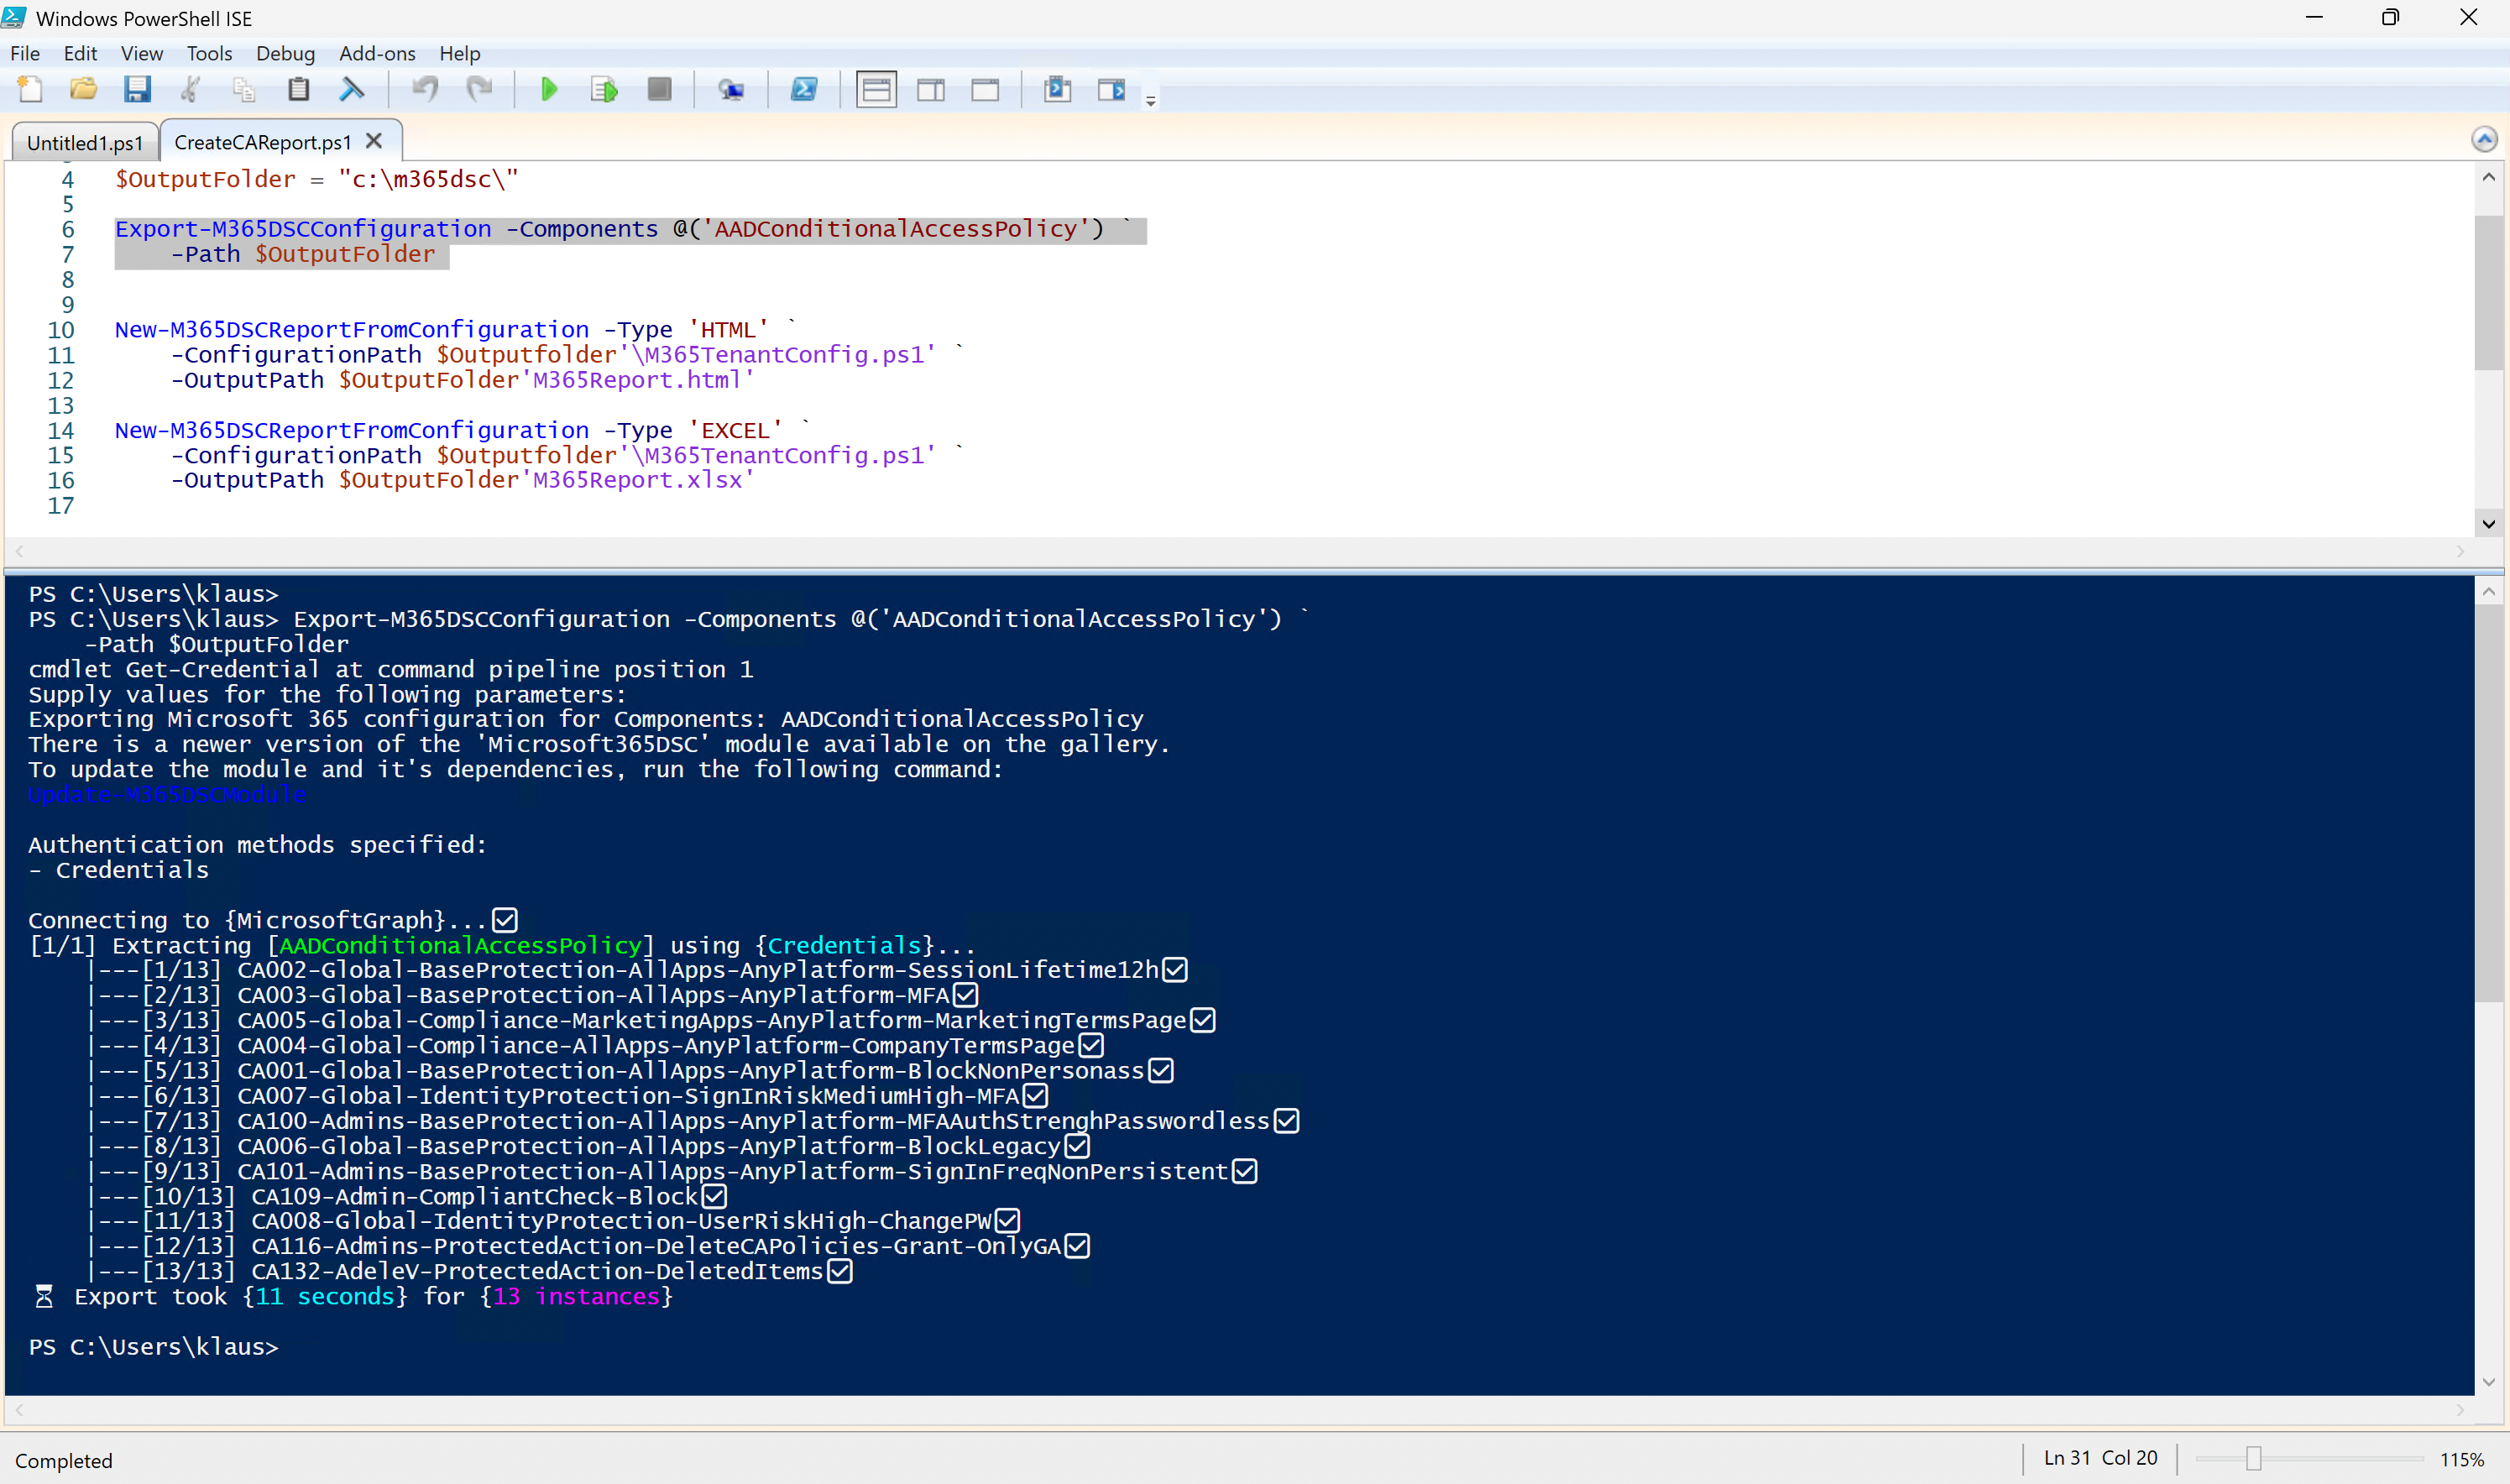Show the script pane on top layout icon
Image resolution: width=2510 pixels, height=1484 pixels.
pos(876,90)
